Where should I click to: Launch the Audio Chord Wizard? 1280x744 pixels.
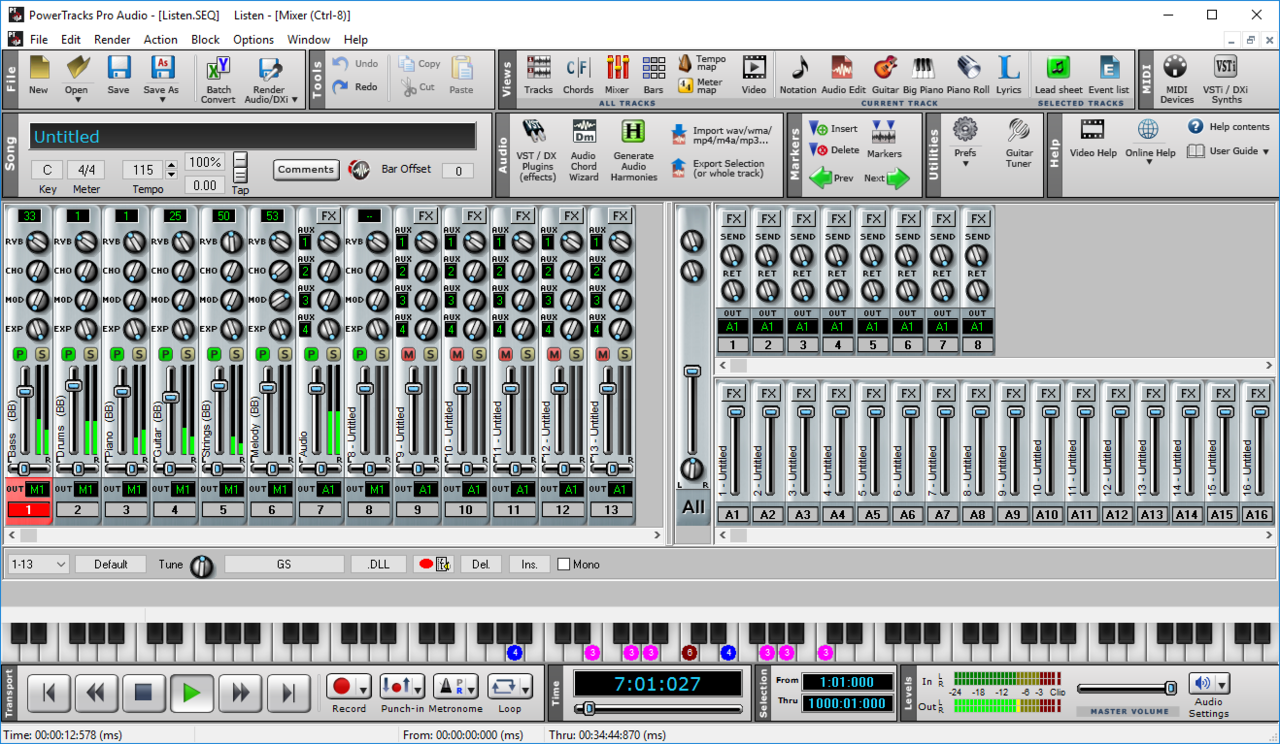pos(584,150)
